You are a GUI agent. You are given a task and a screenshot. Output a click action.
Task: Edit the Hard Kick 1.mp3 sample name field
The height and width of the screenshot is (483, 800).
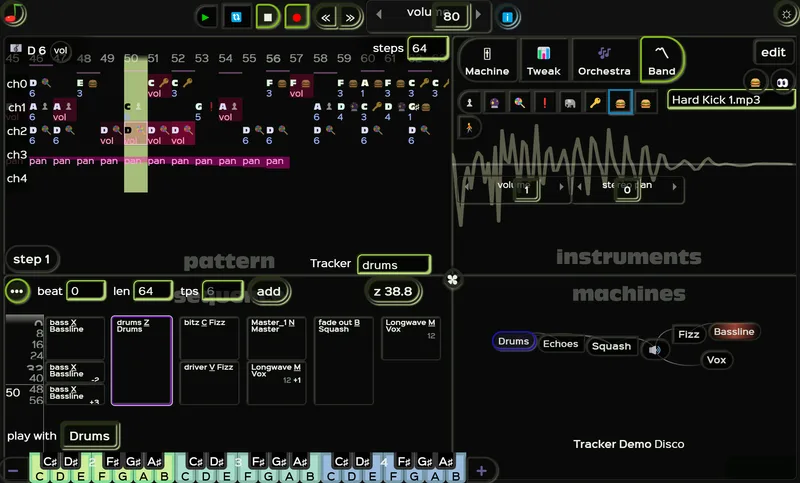[x=731, y=99]
